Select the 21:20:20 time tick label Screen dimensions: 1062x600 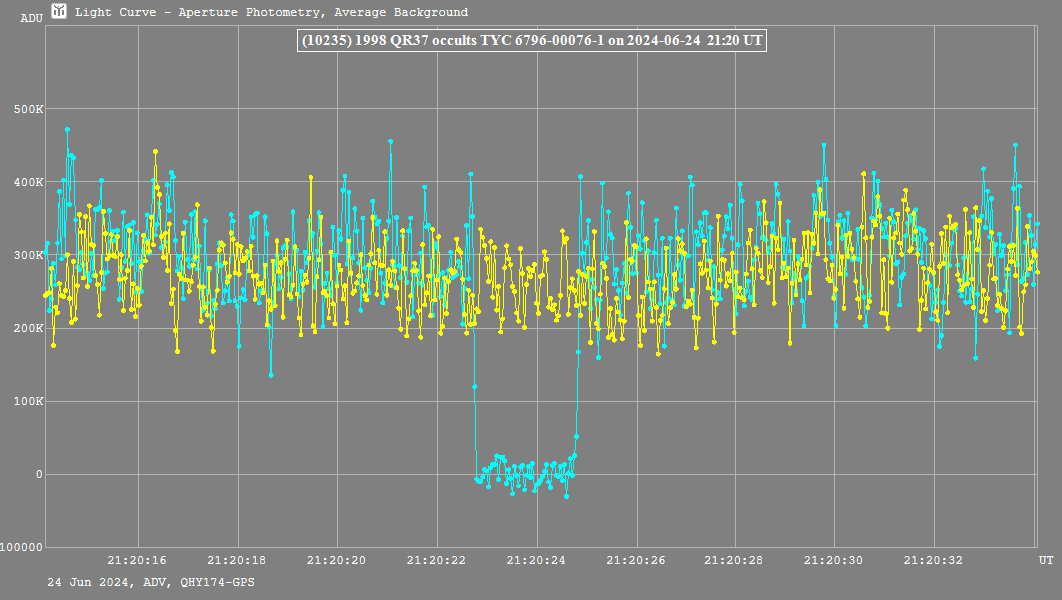click(x=336, y=561)
